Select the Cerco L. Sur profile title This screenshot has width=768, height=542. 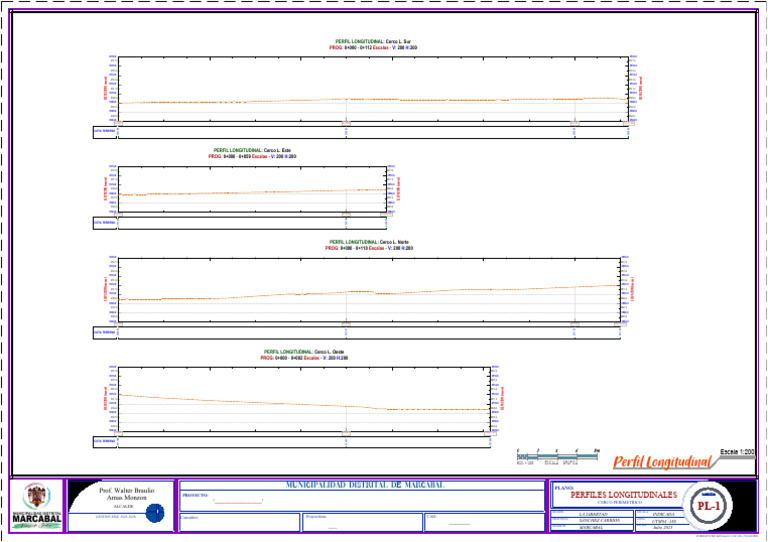373,45
